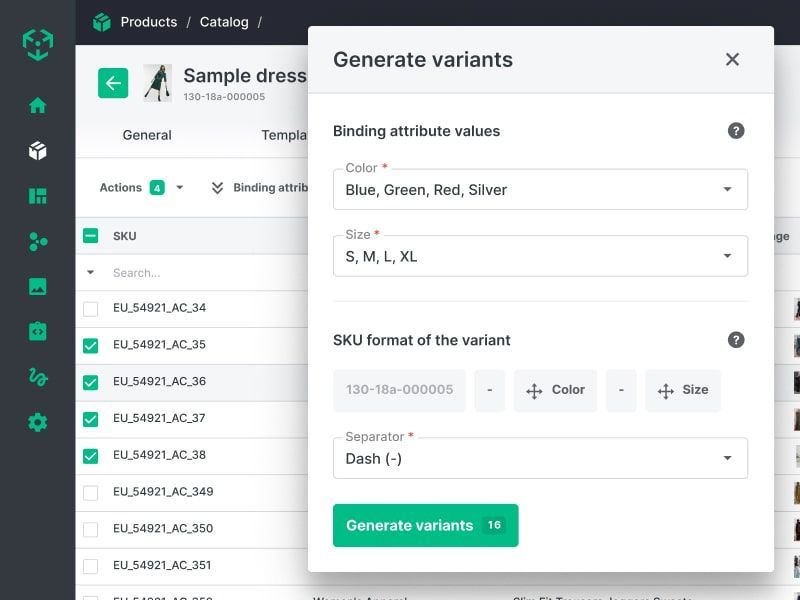This screenshot has width=800, height=600.
Task: Open help for SKU format of the variant
Action: 736,340
